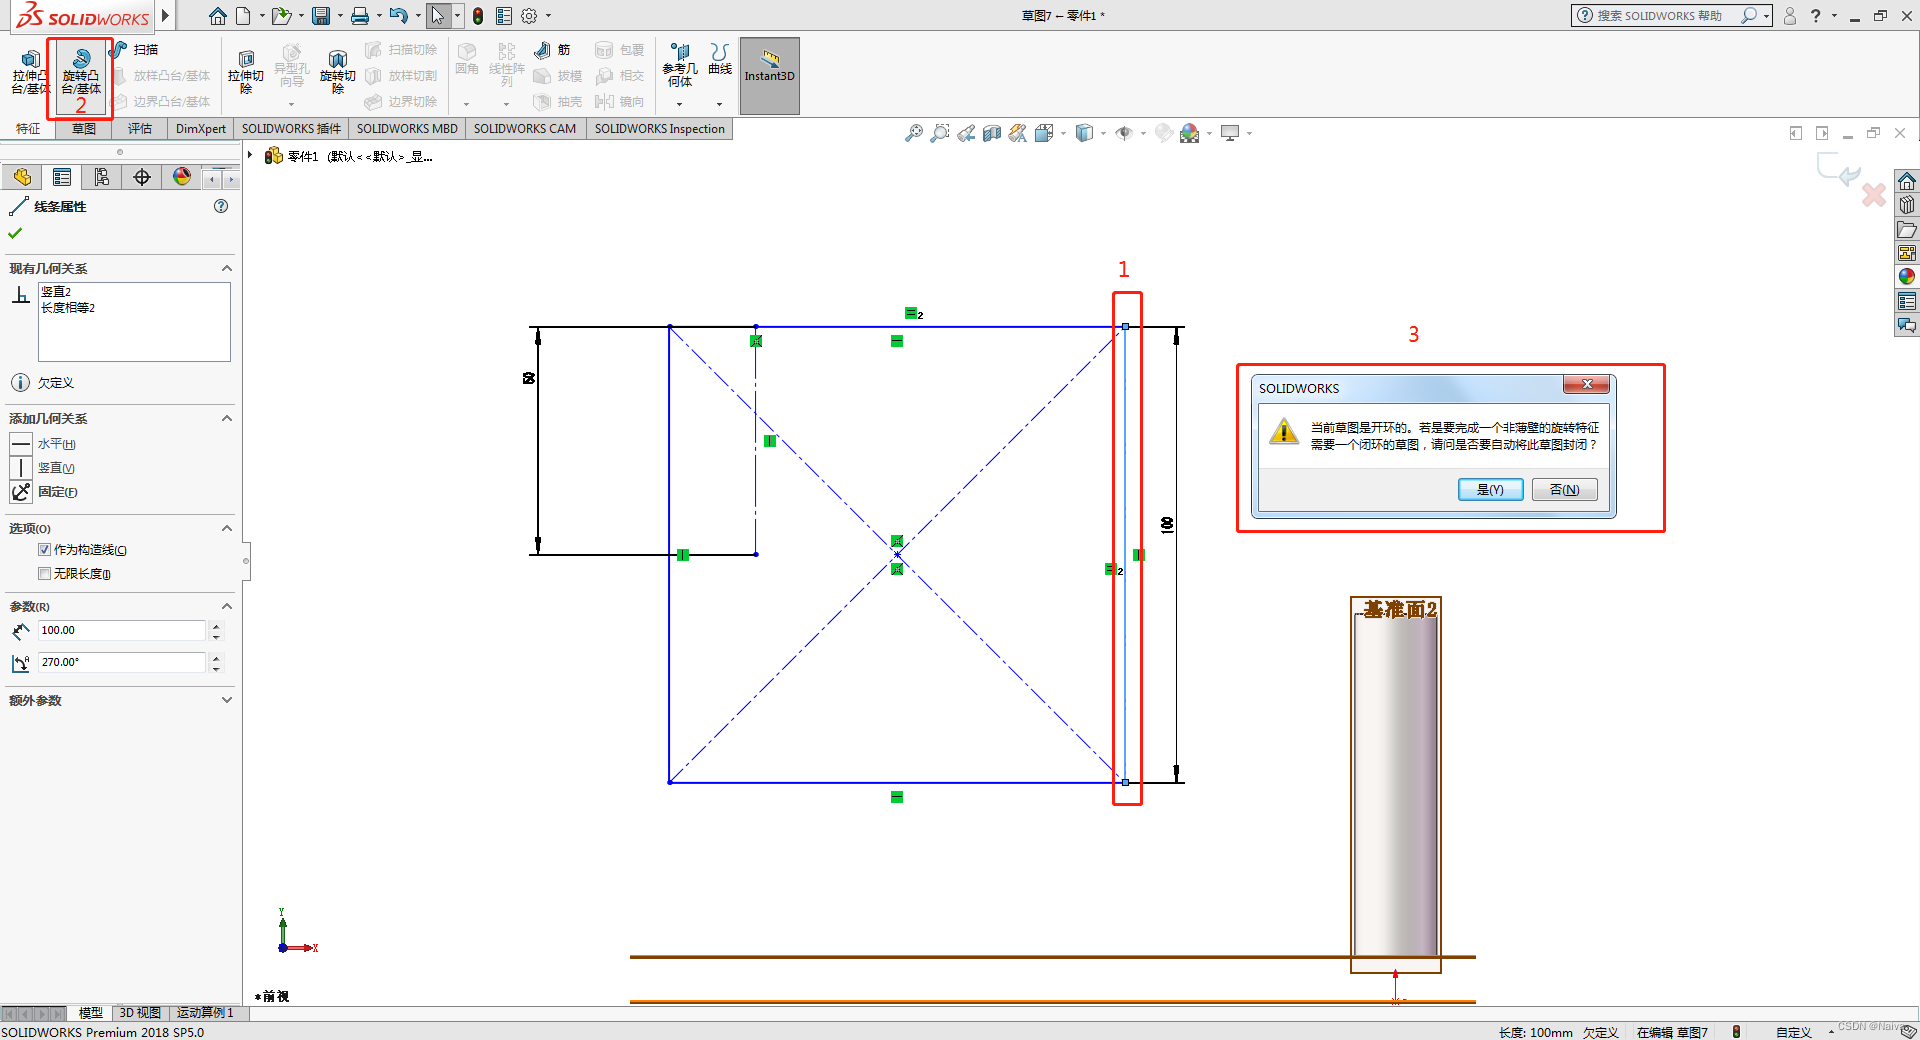Open the DimXpertManager crosshair tab icon

tap(142, 178)
